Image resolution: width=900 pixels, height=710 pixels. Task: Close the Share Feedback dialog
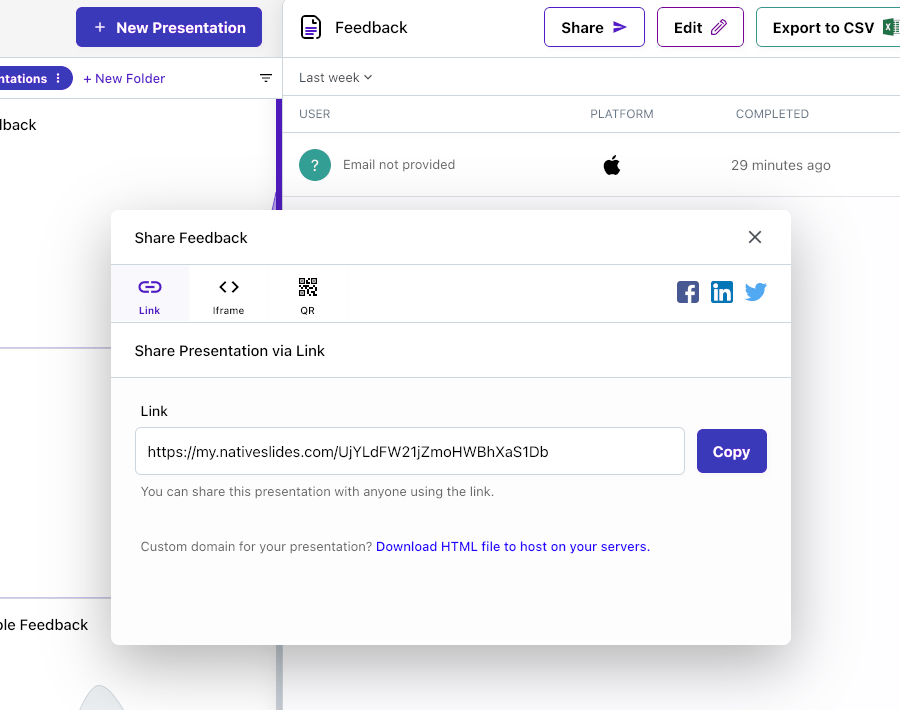755,237
